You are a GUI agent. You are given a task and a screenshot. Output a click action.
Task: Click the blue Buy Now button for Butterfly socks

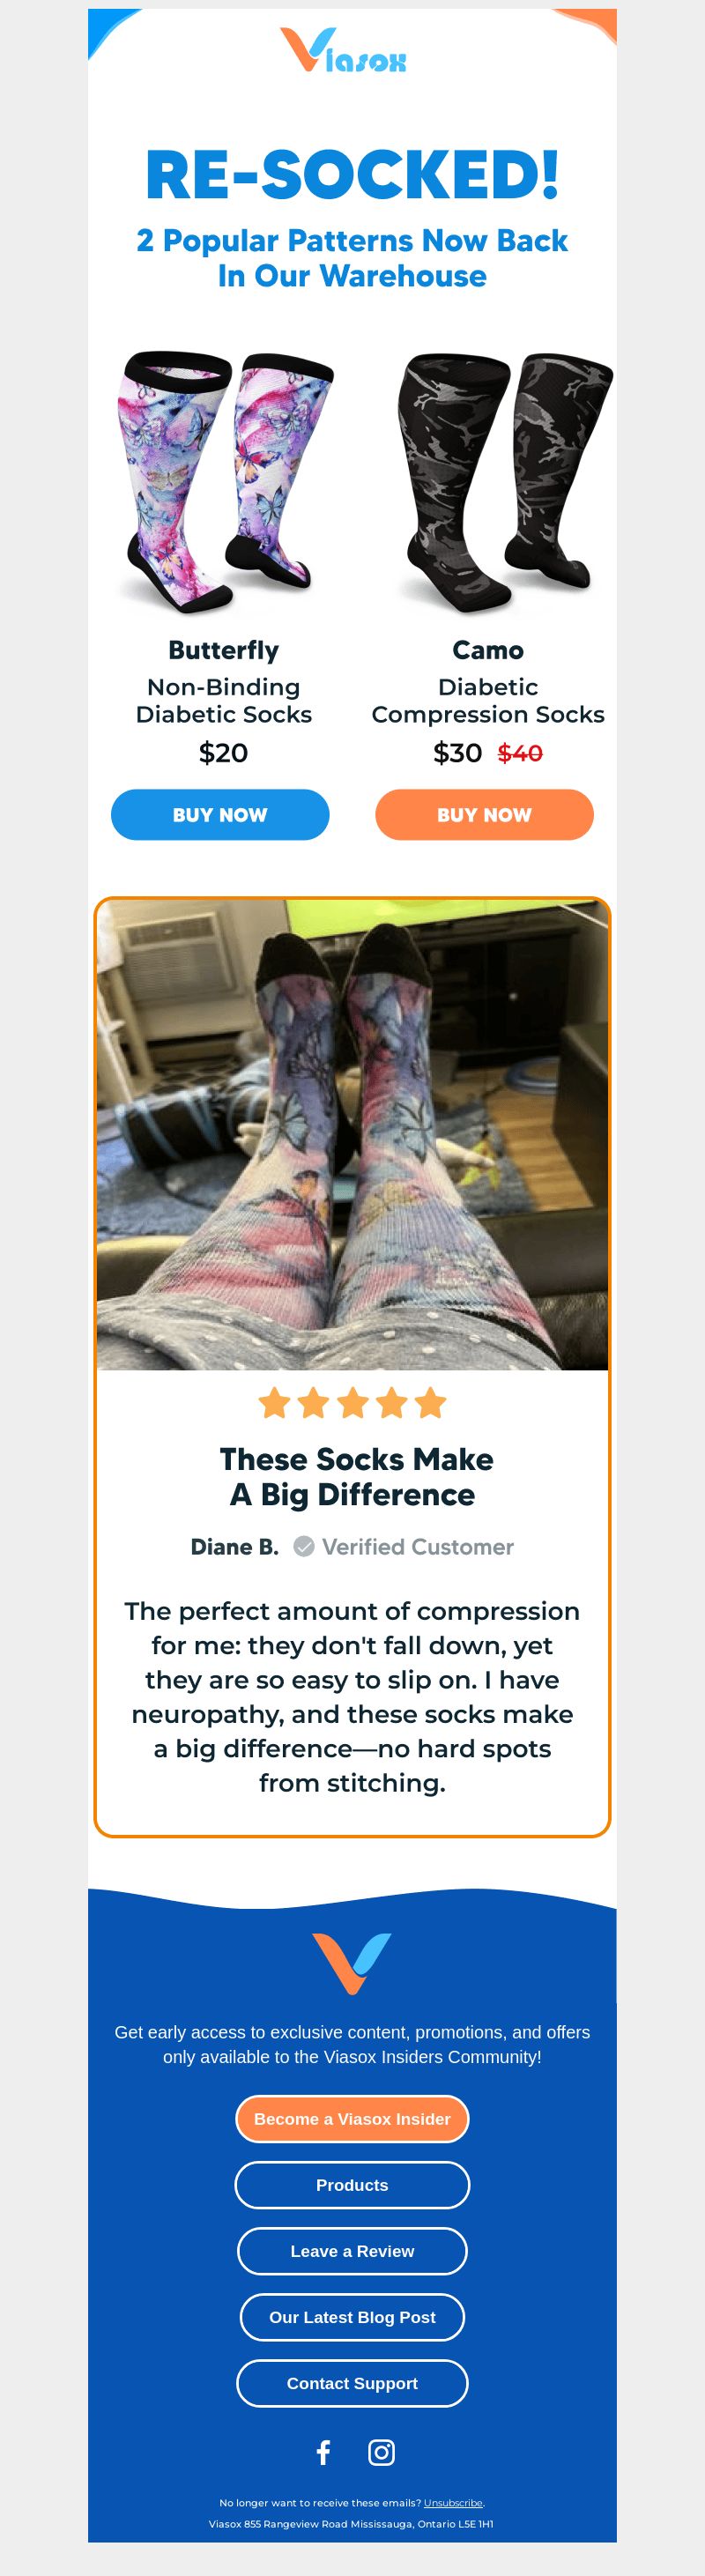pyautogui.click(x=220, y=815)
